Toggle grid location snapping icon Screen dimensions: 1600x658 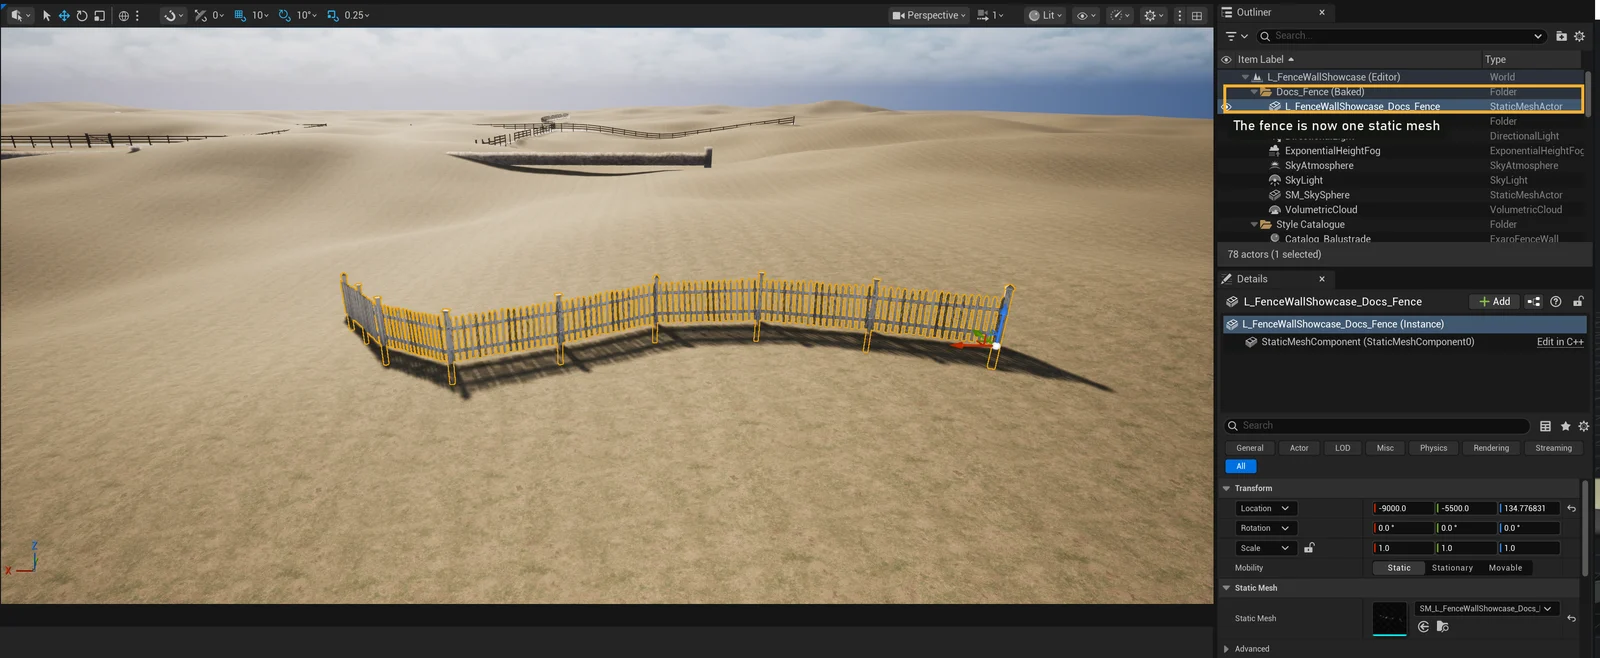pos(240,15)
